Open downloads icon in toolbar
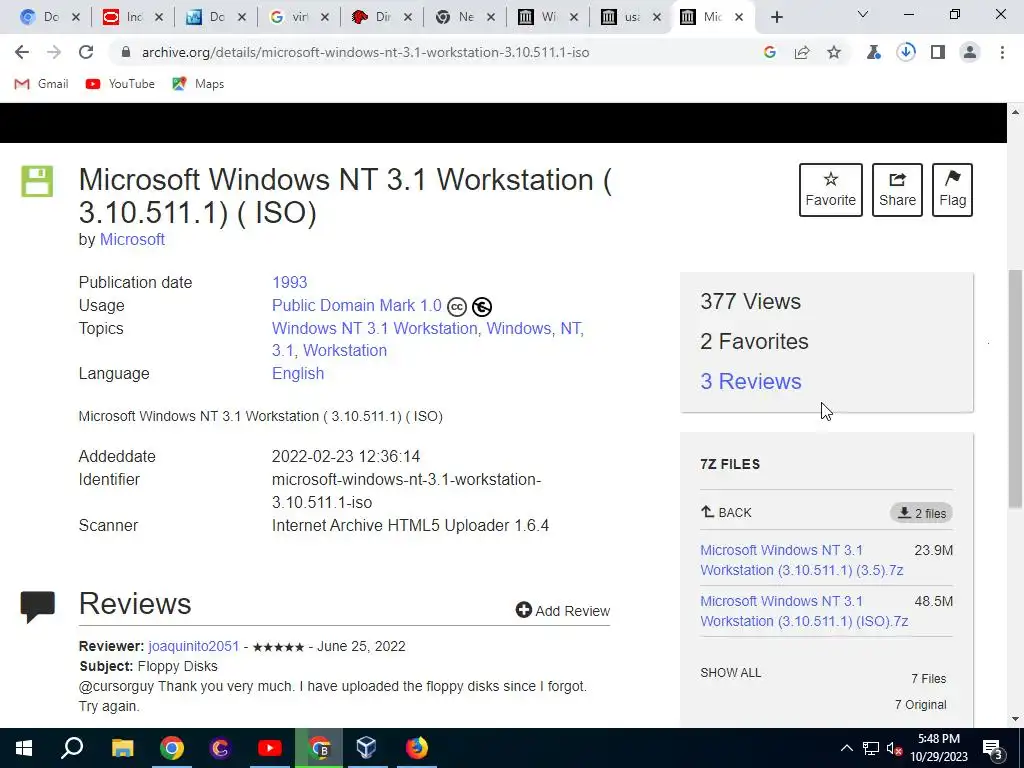 click(906, 52)
